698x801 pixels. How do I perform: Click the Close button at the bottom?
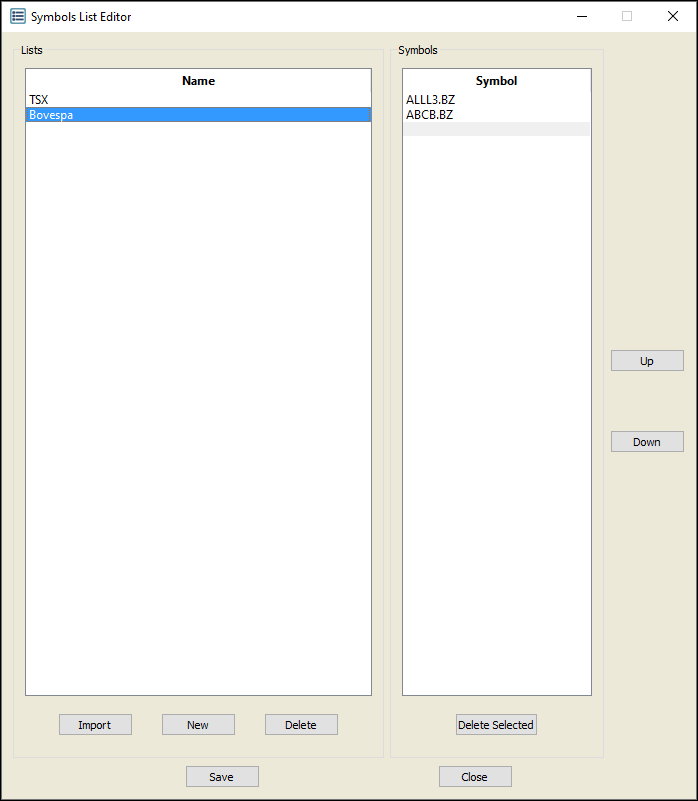coord(475,777)
